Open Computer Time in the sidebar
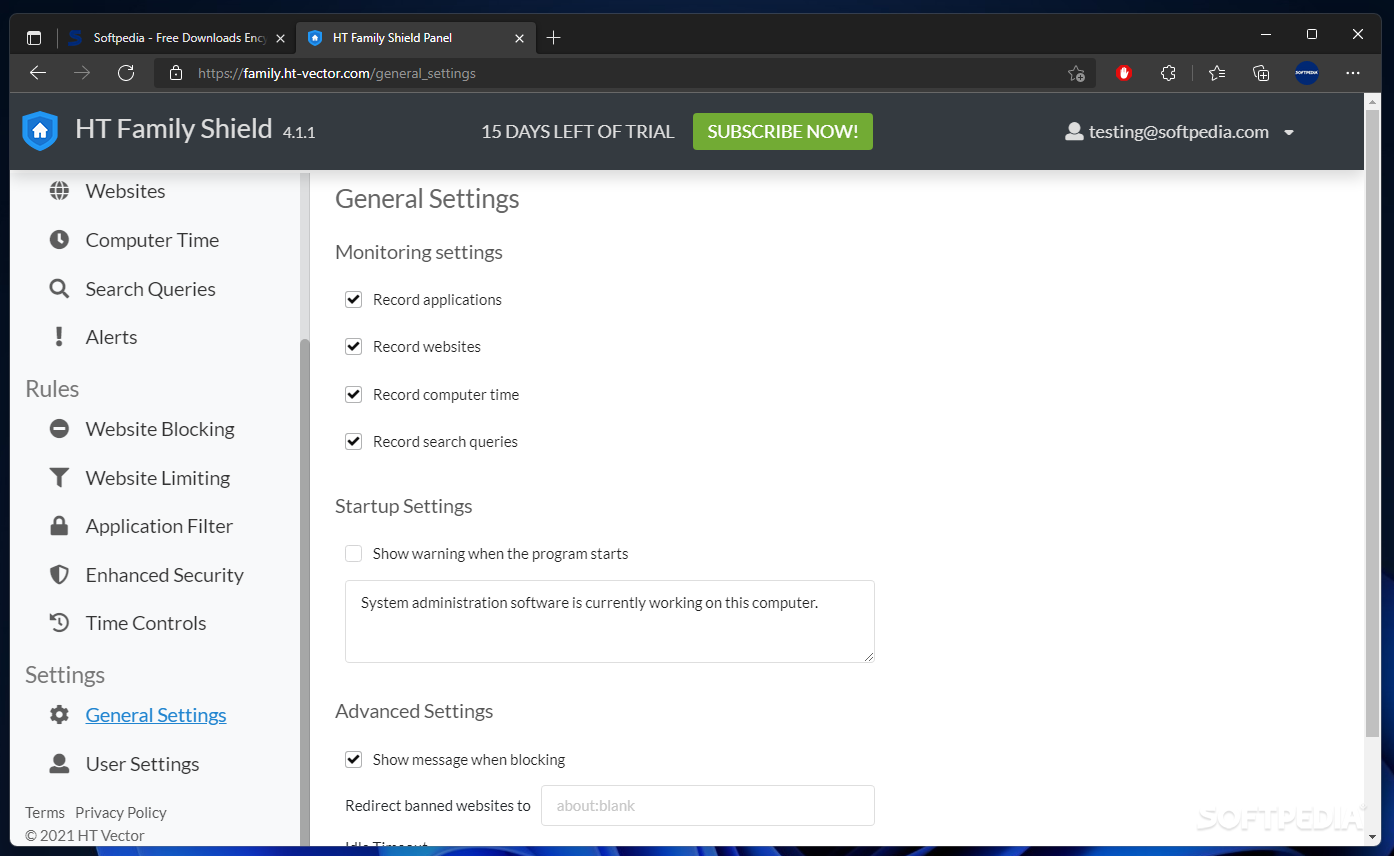This screenshot has height=856, width=1394. (x=152, y=240)
